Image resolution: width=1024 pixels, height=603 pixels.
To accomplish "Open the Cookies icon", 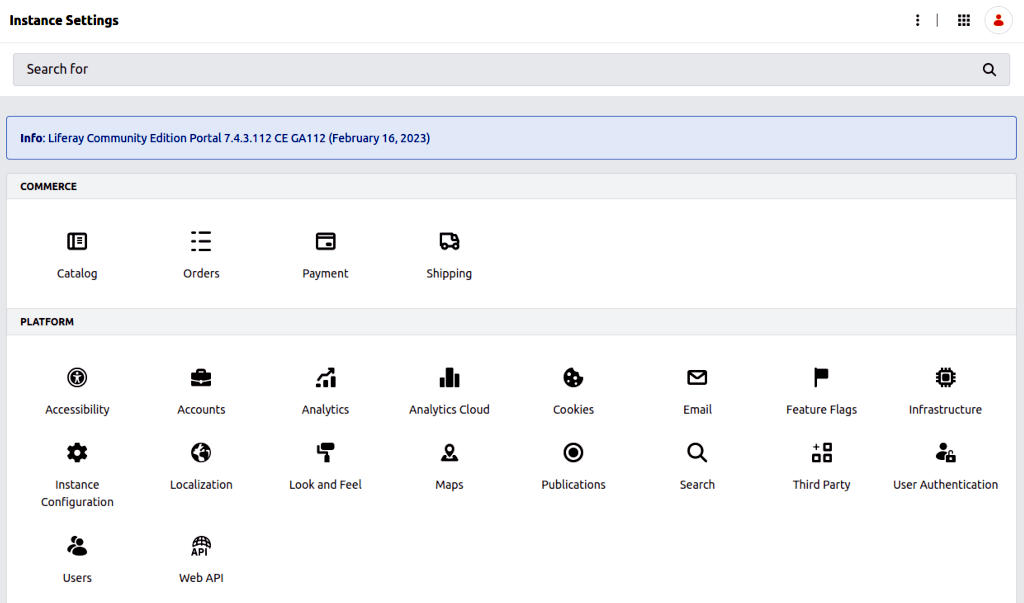I will (x=573, y=377).
